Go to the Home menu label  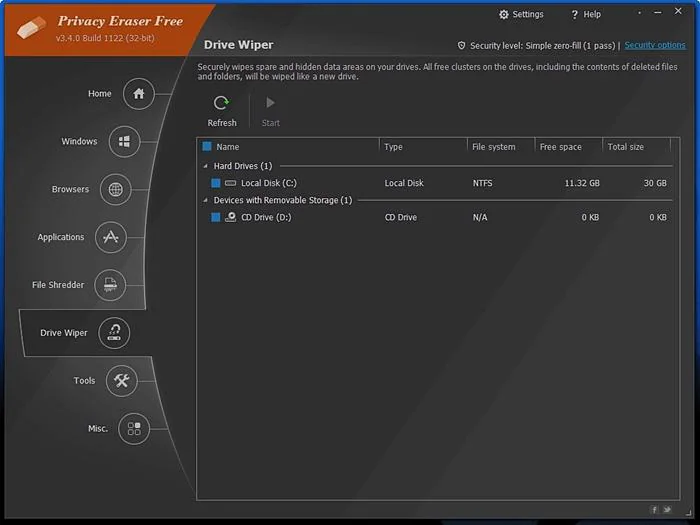[x=100, y=94]
